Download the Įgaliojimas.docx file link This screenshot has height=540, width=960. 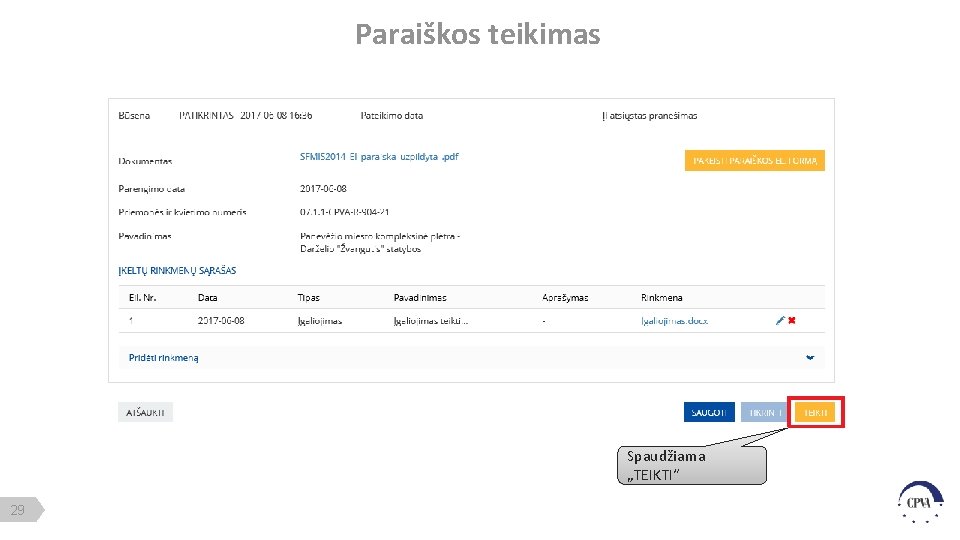click(675, 321)
